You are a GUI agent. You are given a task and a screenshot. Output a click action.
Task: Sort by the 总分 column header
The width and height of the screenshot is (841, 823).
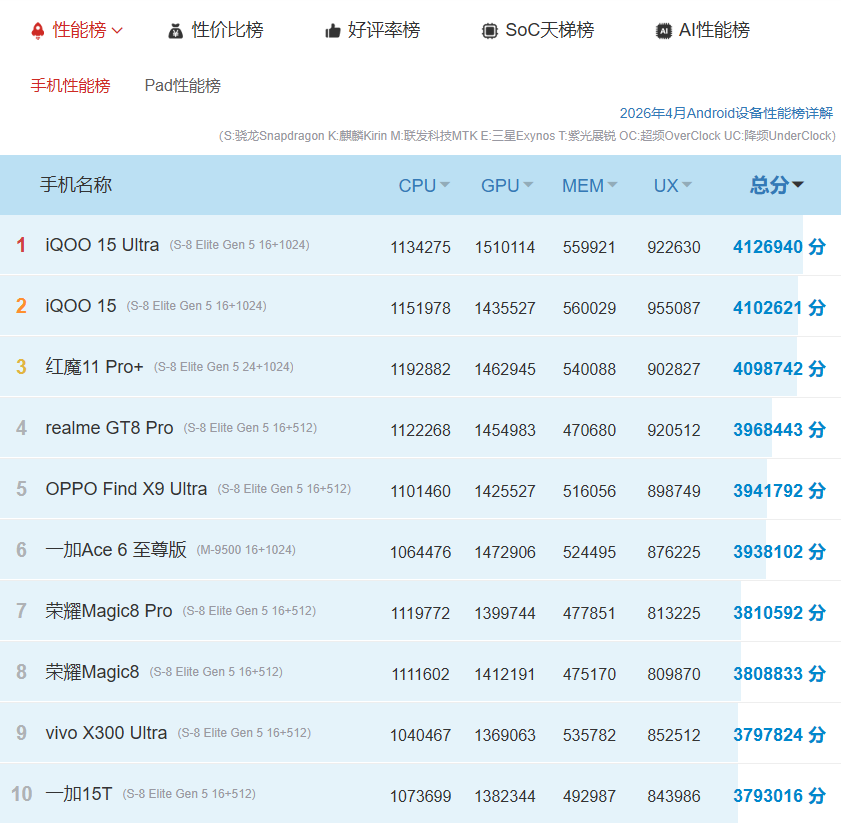click(x=777, y=185)
